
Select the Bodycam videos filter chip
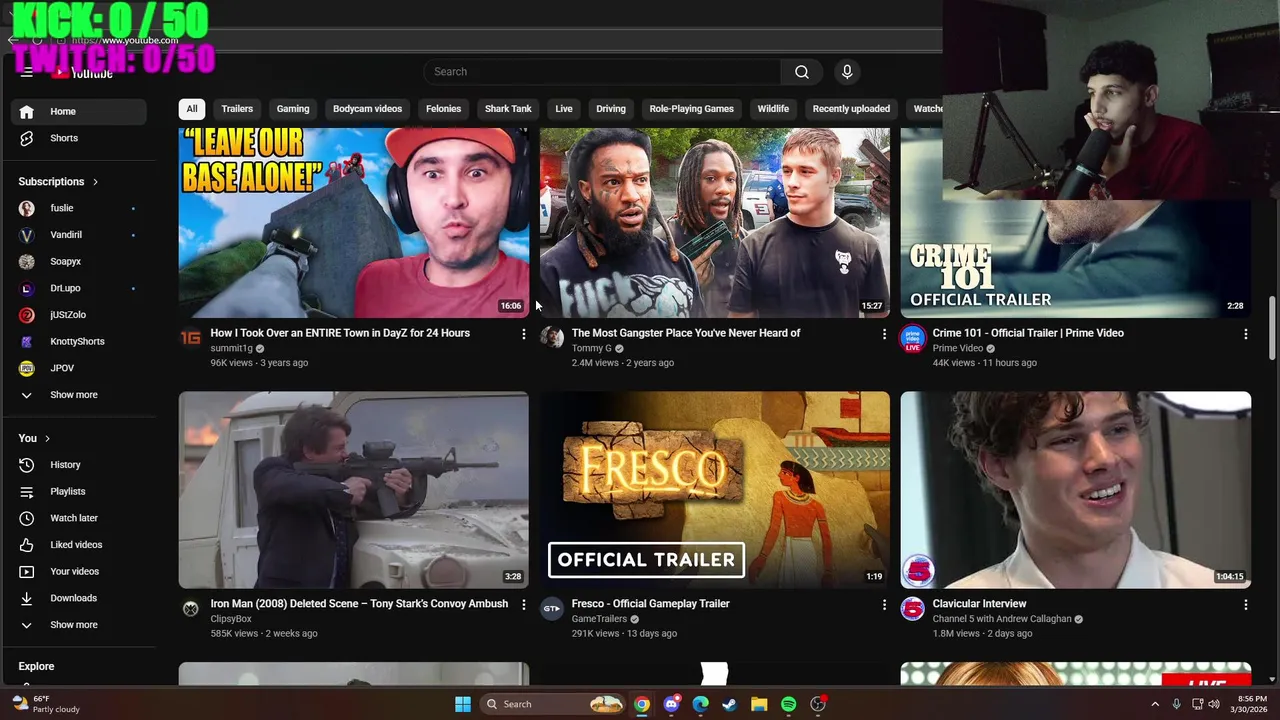tap(367, 109)
